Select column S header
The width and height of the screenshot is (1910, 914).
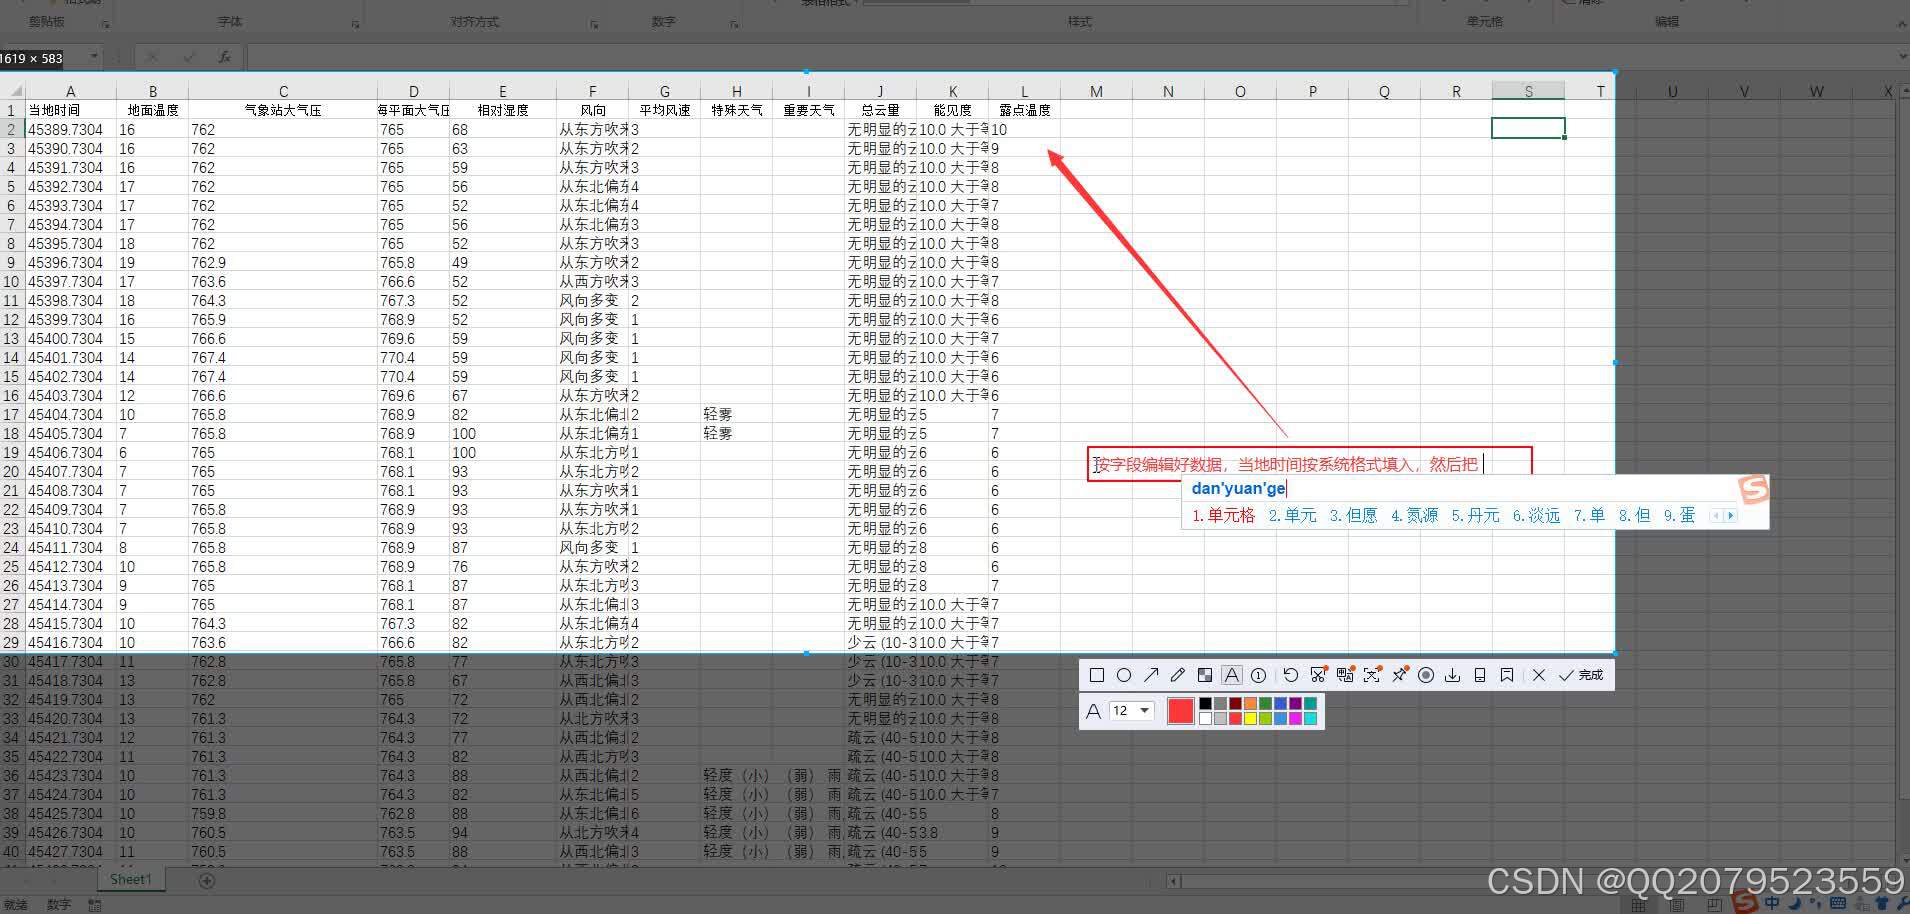pyautogui.click(x=1528, y=91)
